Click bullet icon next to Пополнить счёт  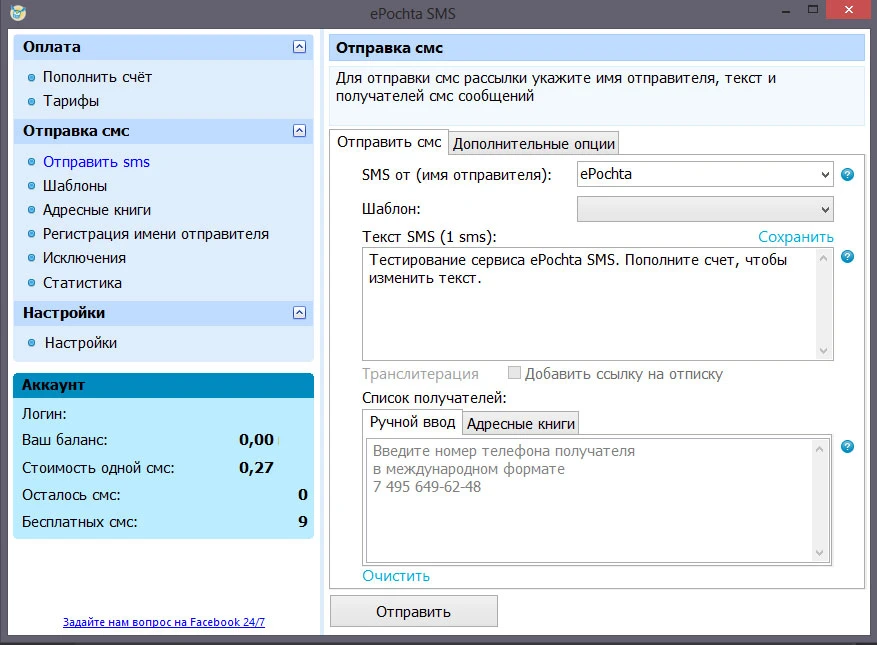pyautogui.click(x=32, y=77)
